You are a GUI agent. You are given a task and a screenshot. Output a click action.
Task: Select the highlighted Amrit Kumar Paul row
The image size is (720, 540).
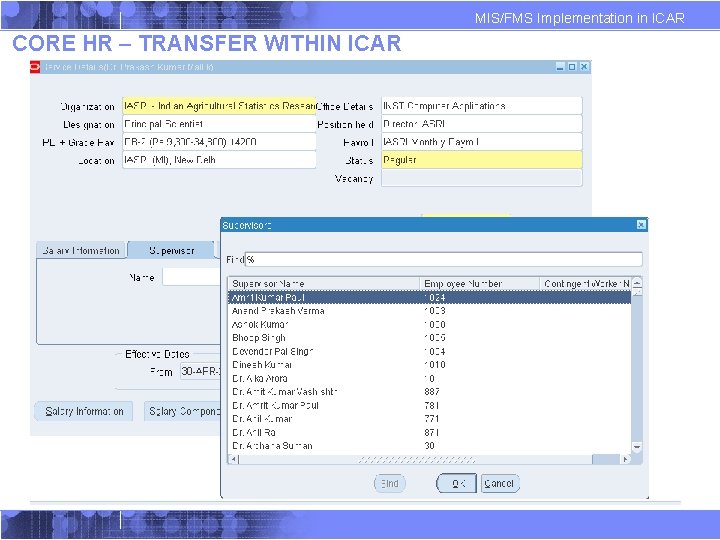click(x=429, y=298)
